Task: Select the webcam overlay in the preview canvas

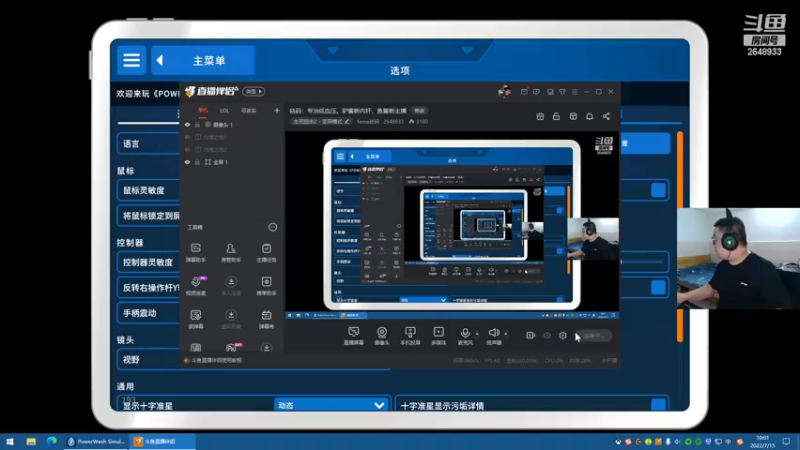Action: 593,238
